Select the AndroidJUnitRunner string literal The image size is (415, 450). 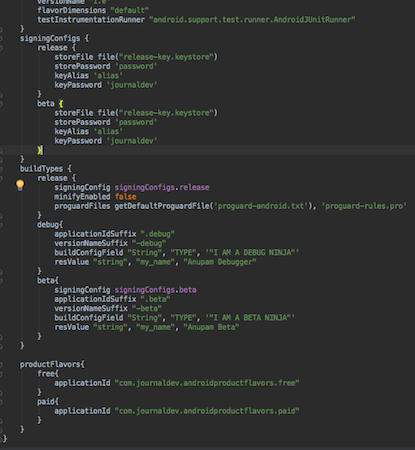tap(252, 20)
